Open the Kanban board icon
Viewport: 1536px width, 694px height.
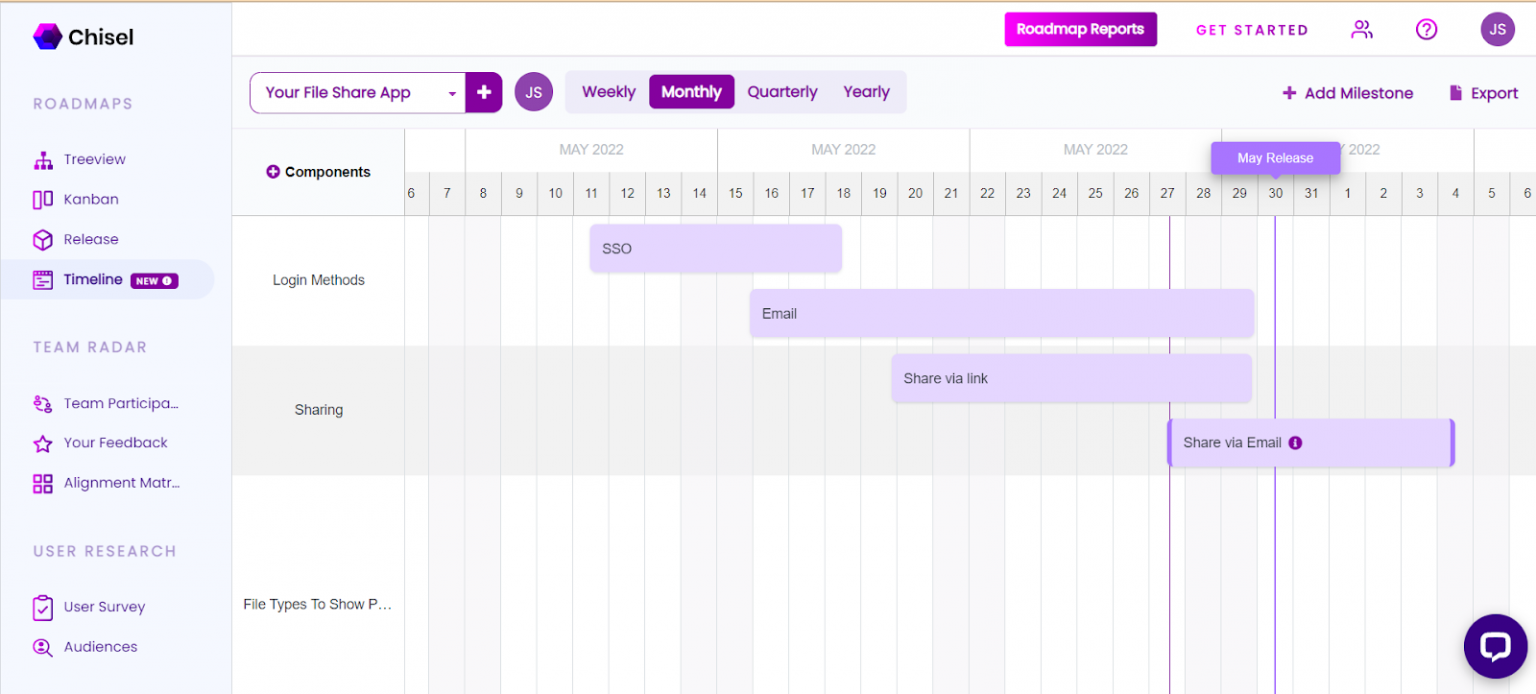click(43, 200)
